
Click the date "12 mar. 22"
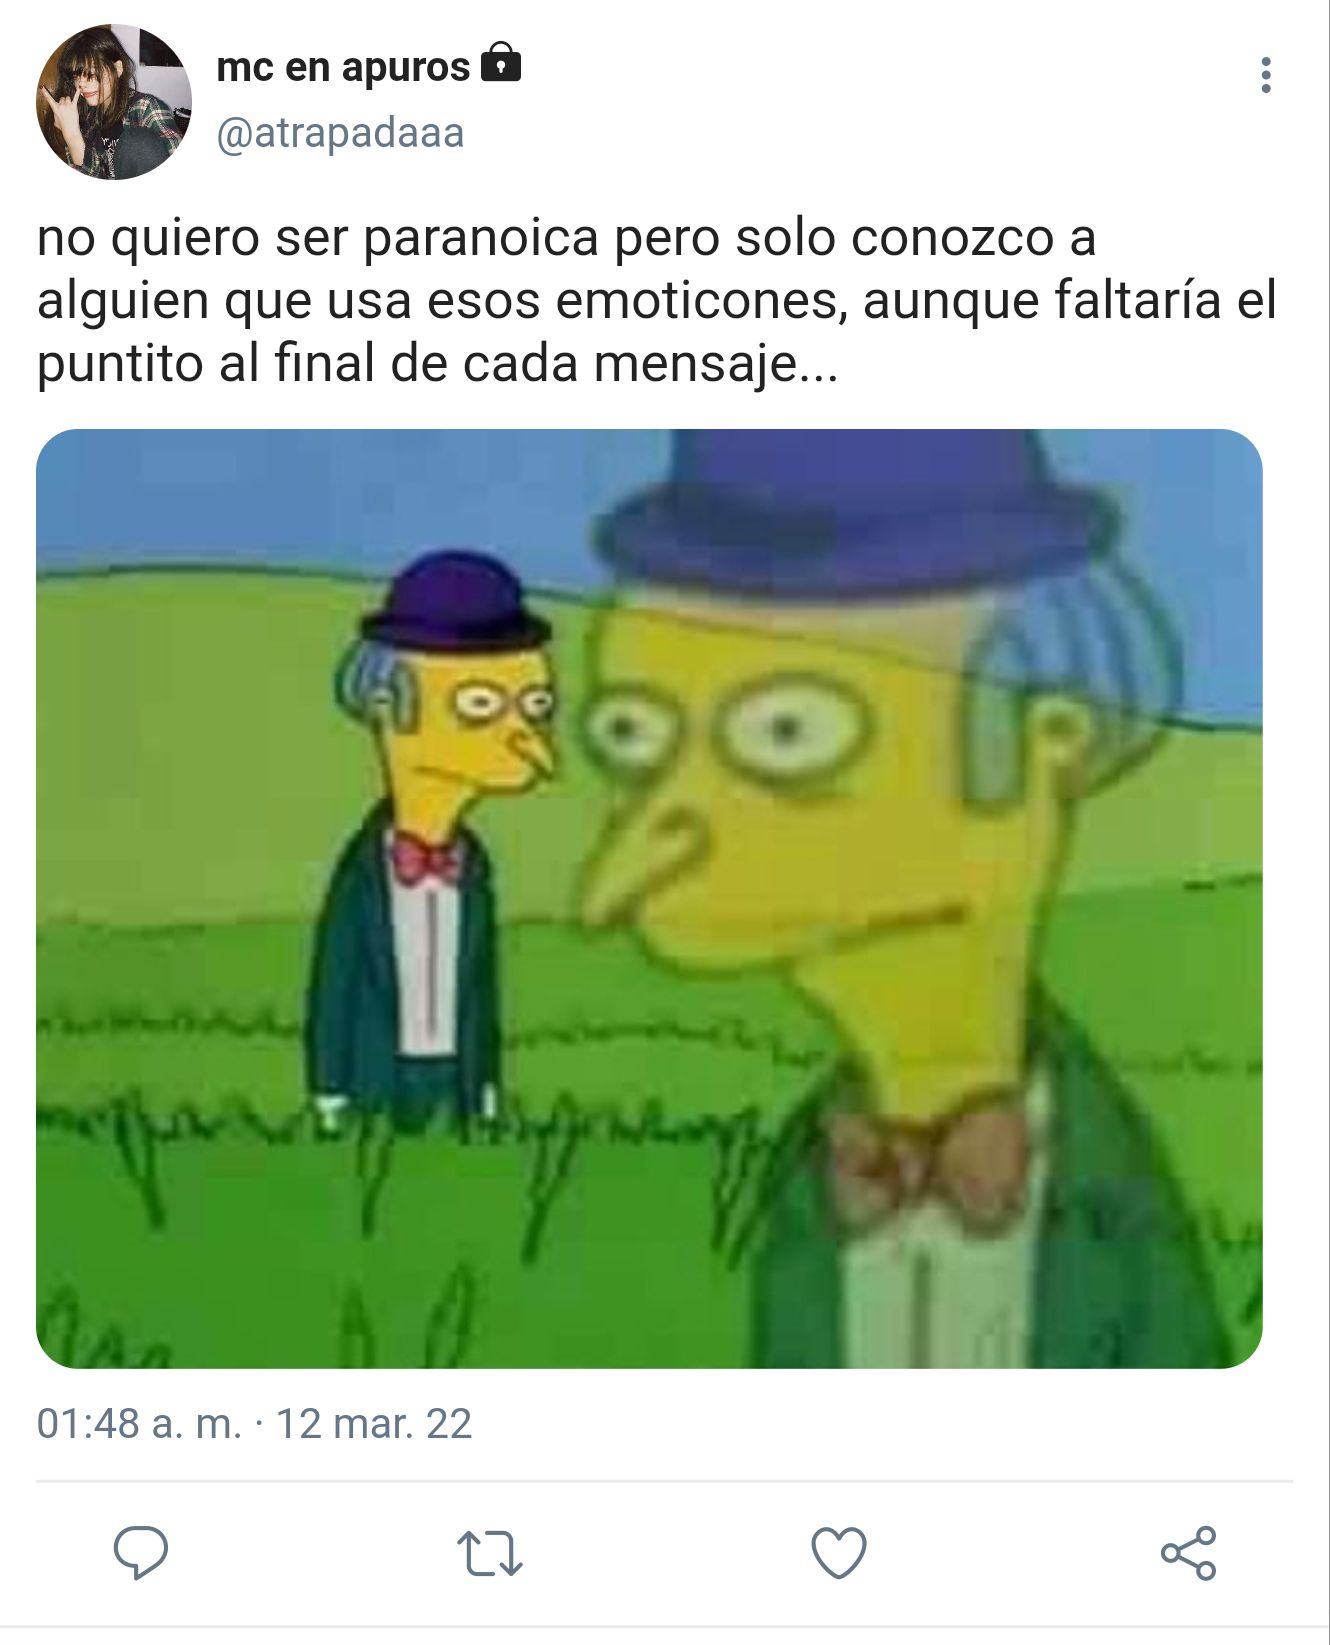tap(373, 1423)
